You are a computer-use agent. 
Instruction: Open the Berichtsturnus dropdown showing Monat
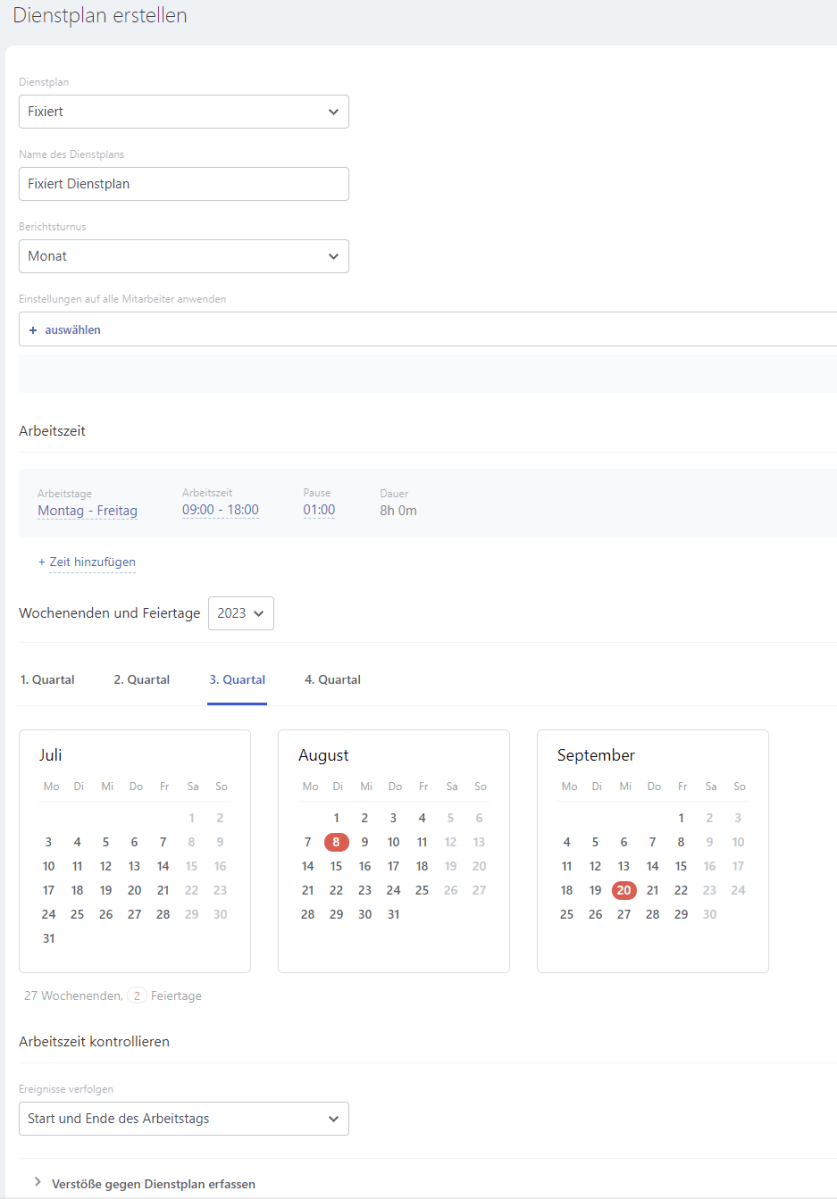[183, 256]
